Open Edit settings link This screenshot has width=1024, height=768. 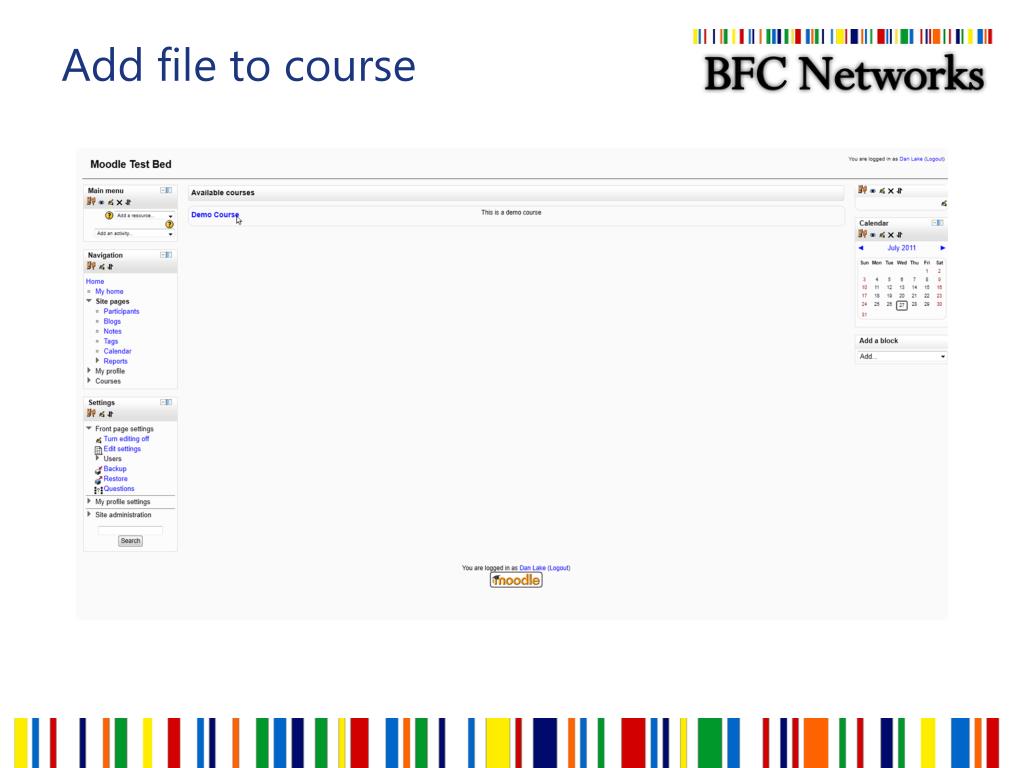pyautogui.click(x=122, y=449)
